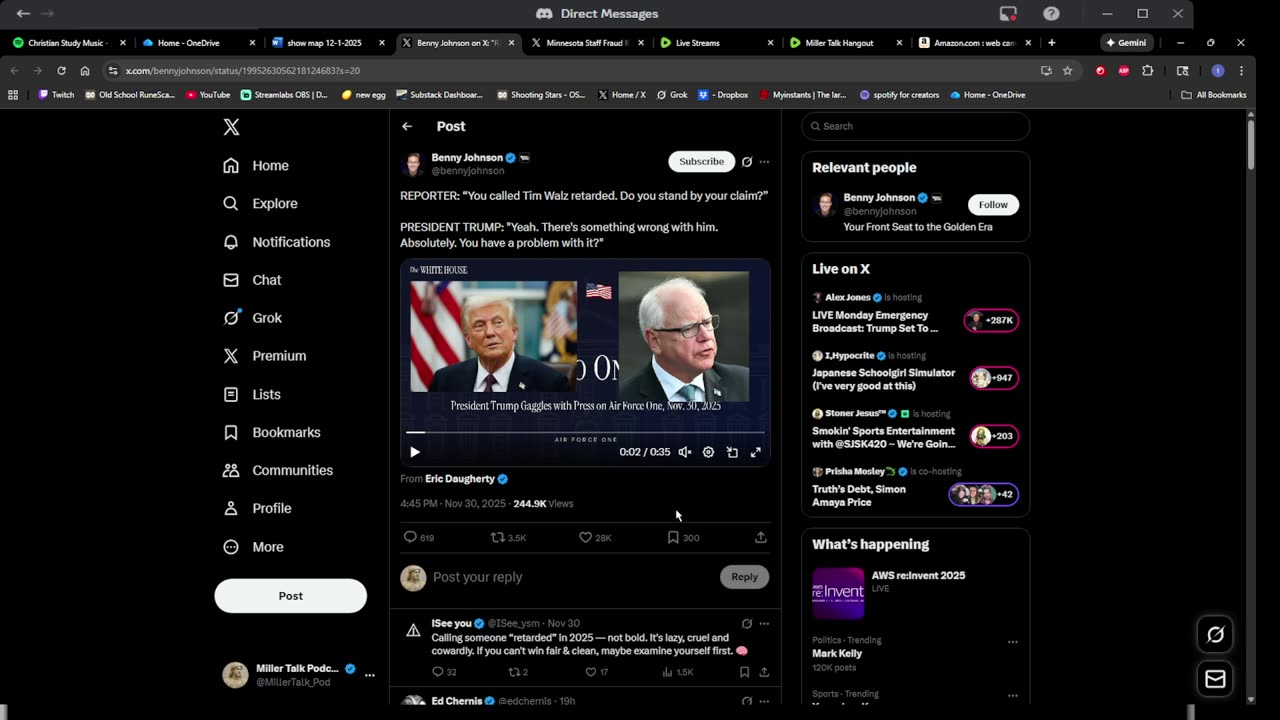Open AWS re:Invent 2025 thumbnail
The height and width of the screenshot is (720, 1280).
[838, 594]
